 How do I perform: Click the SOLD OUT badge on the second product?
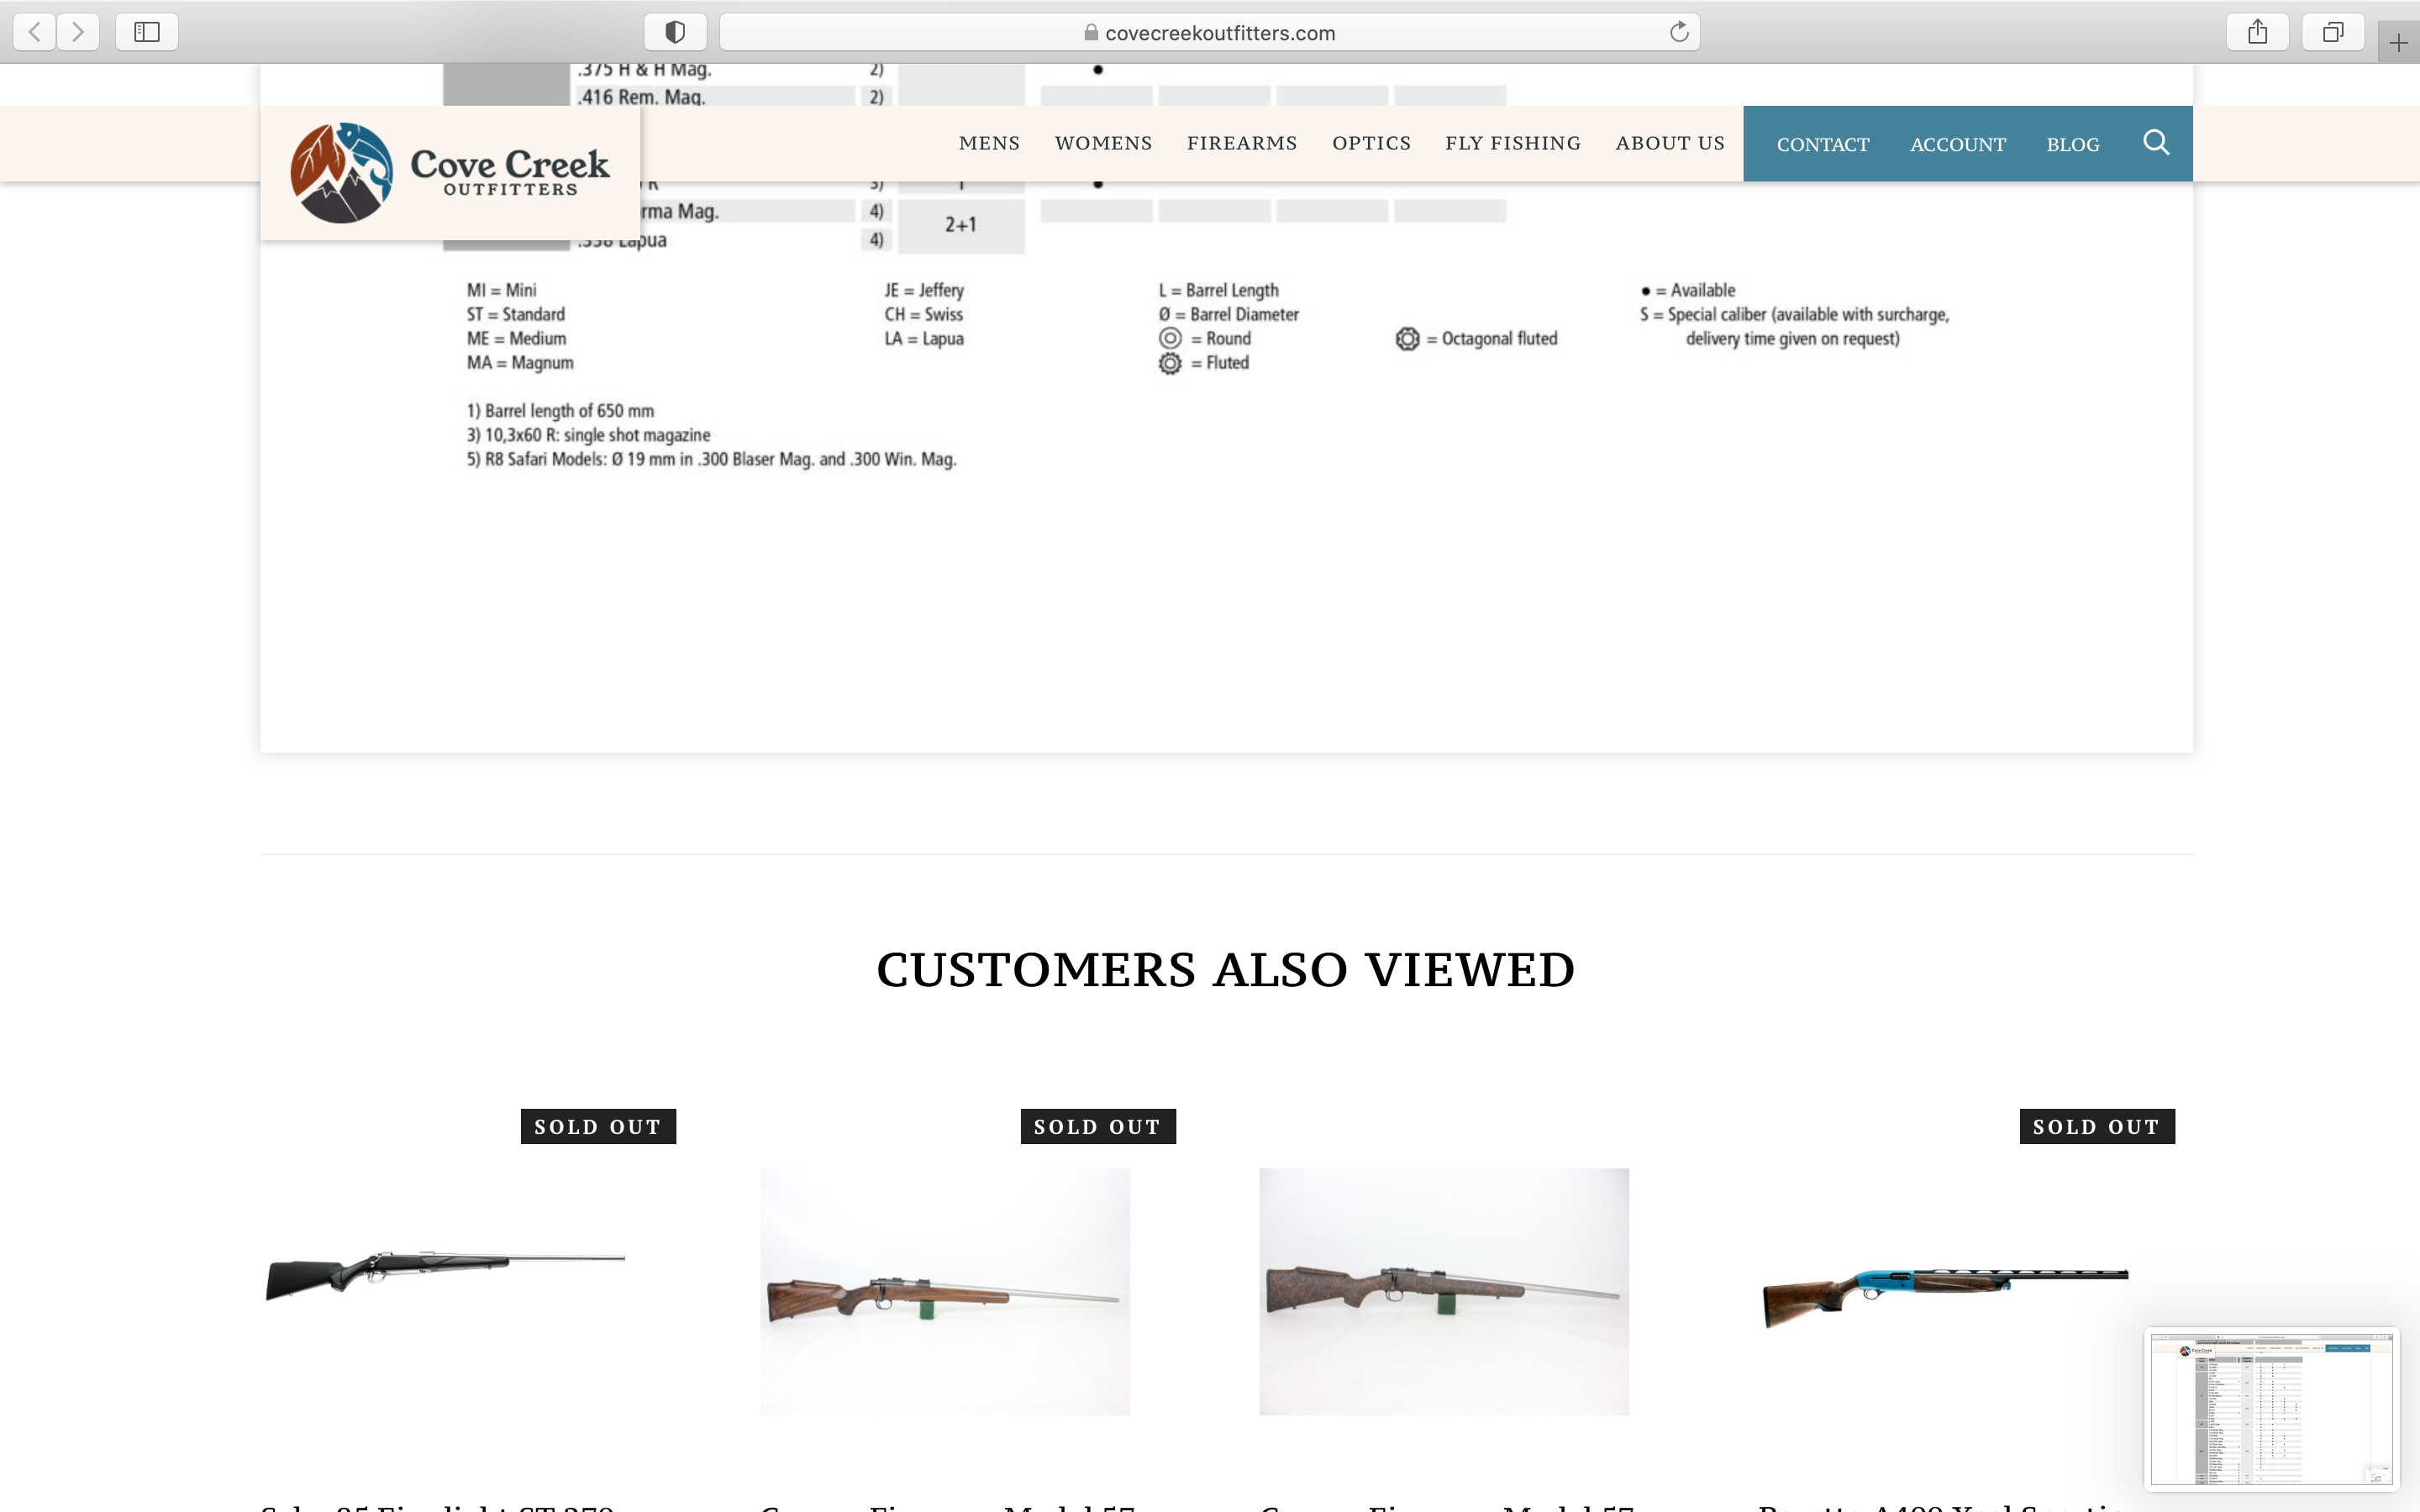(1098, 1126)
